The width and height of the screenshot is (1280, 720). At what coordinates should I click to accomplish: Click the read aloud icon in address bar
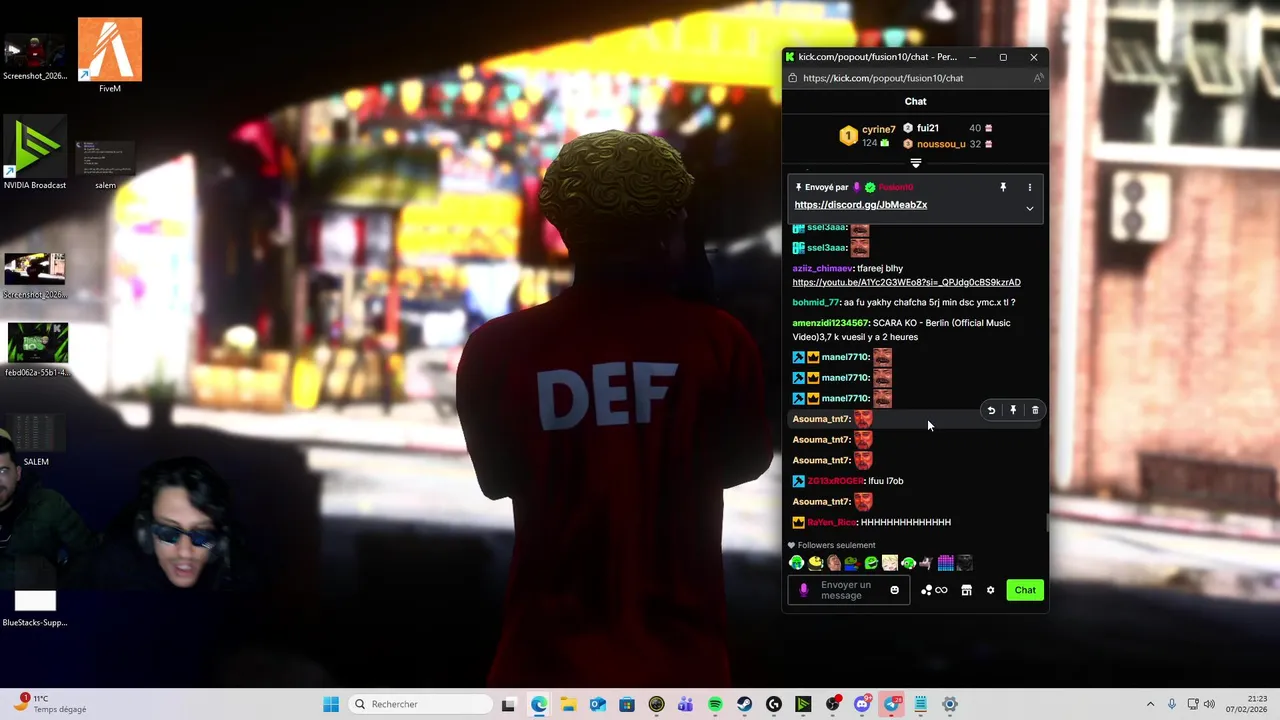coord(1038,78)
